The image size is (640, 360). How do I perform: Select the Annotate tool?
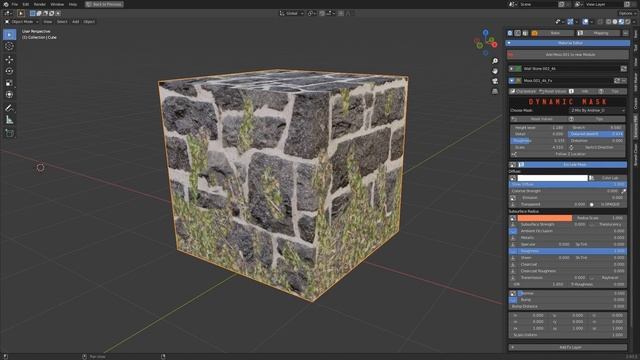point(9,108)
